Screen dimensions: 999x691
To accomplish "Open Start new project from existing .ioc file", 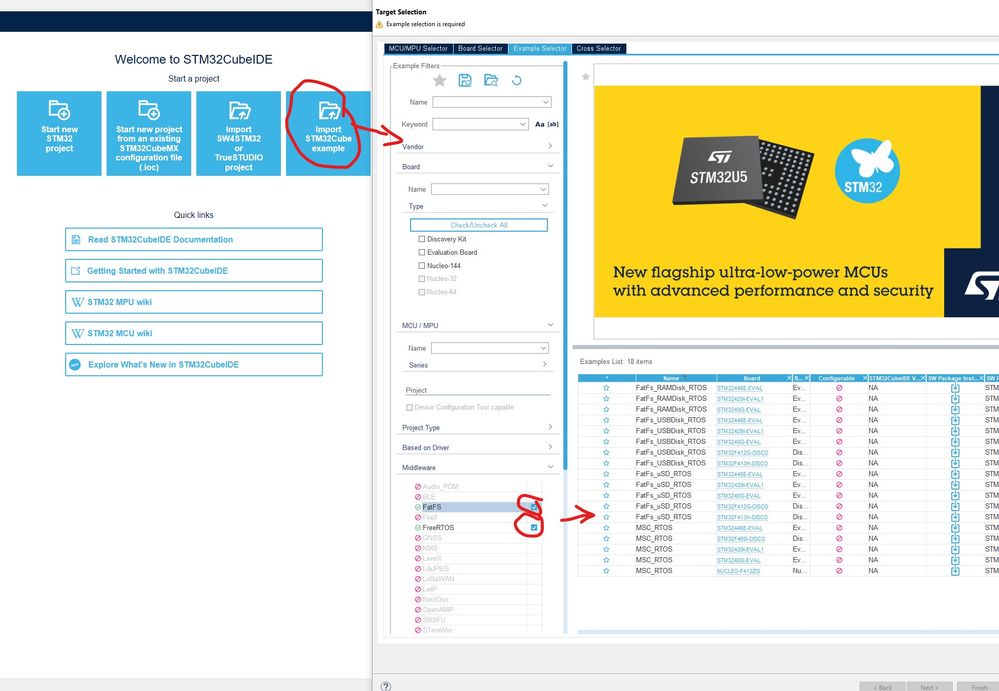I will click(x=149, y=133).
